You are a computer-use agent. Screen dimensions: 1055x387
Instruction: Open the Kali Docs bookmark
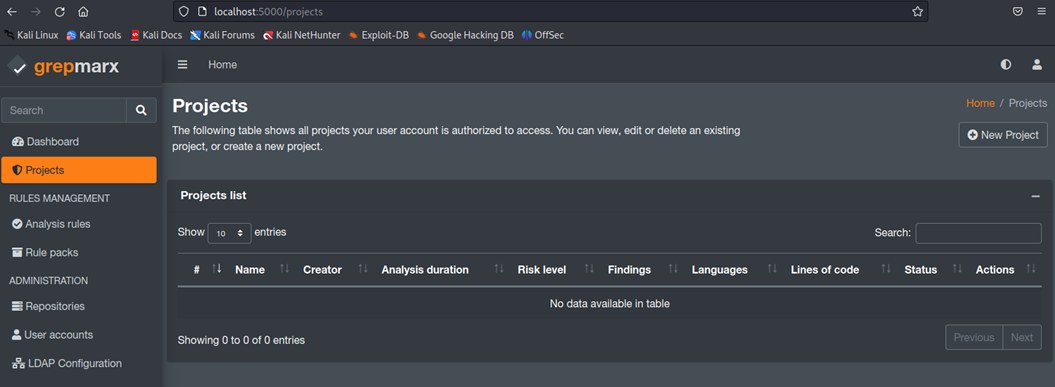coord(156,35)
